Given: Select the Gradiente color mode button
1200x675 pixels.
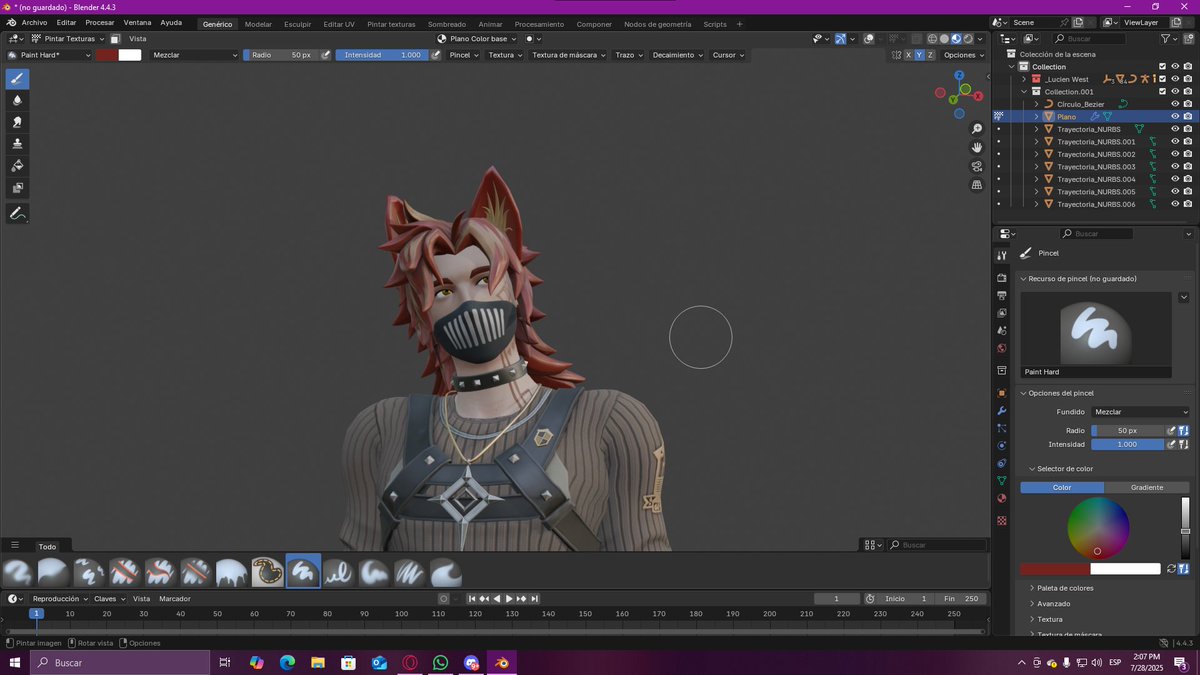Looking at the screenshot, I should [x=1147, y=487].
